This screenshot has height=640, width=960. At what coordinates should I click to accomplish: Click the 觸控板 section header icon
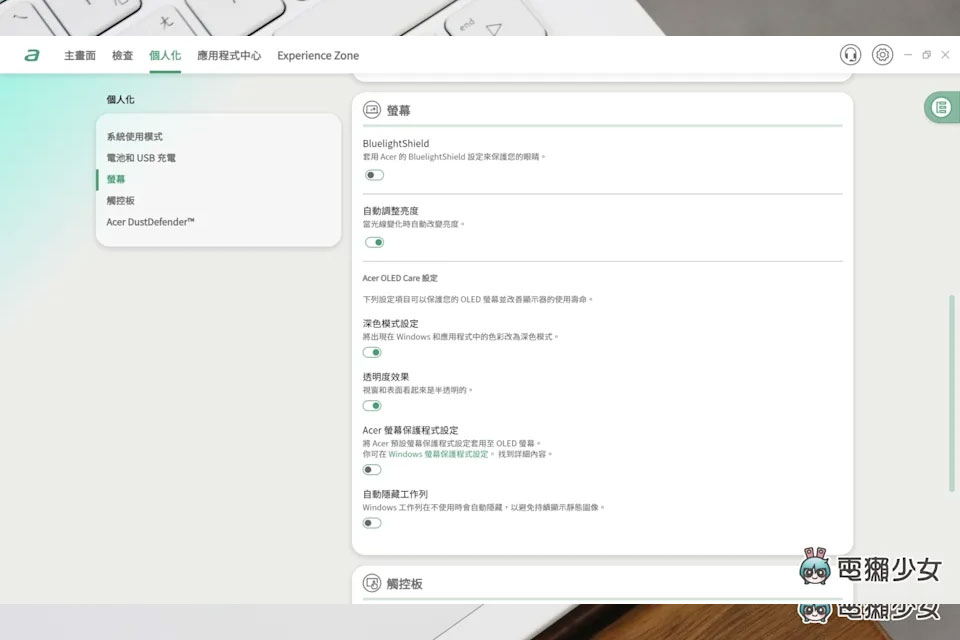click(x=371, y=583)
